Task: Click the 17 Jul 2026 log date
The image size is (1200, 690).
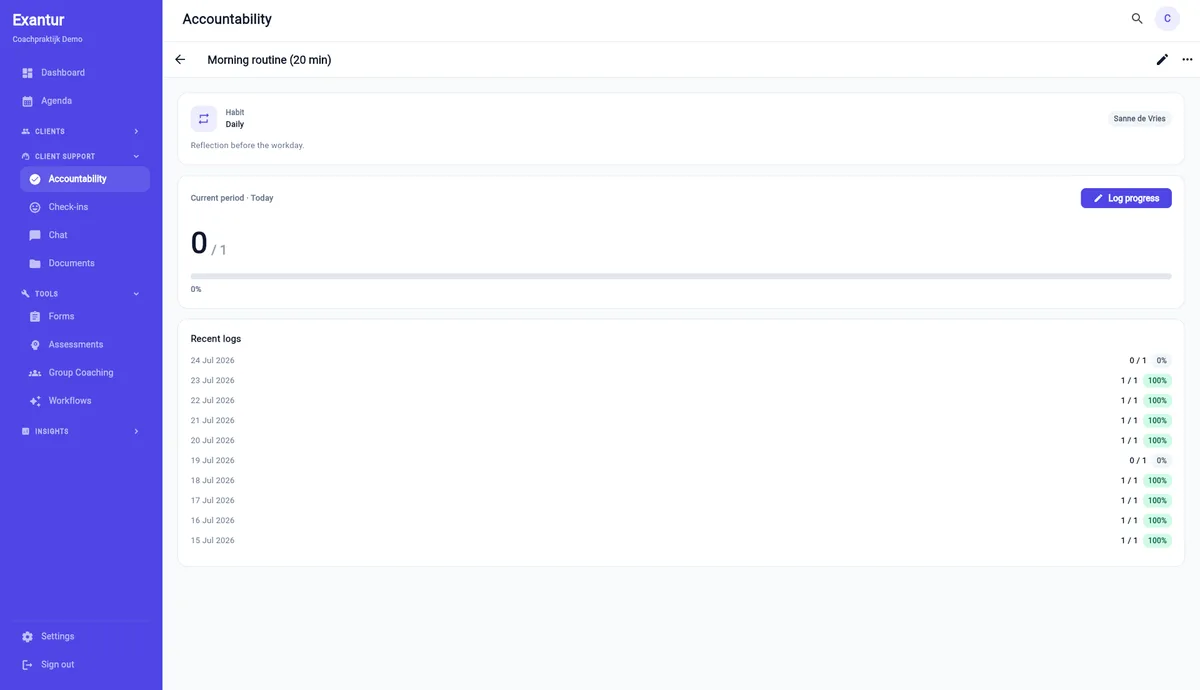Action: (213, 500)
